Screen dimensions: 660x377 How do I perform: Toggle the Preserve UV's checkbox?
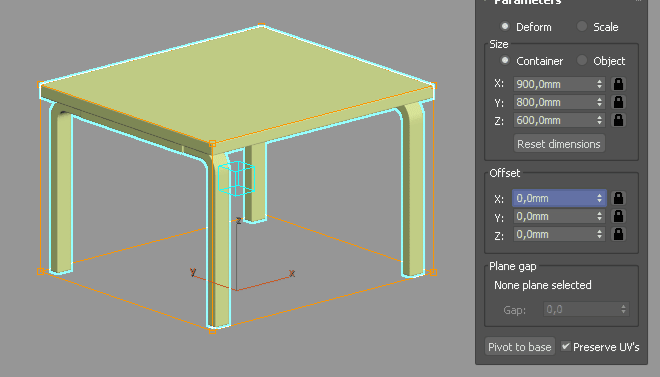(x=566, y=347)
